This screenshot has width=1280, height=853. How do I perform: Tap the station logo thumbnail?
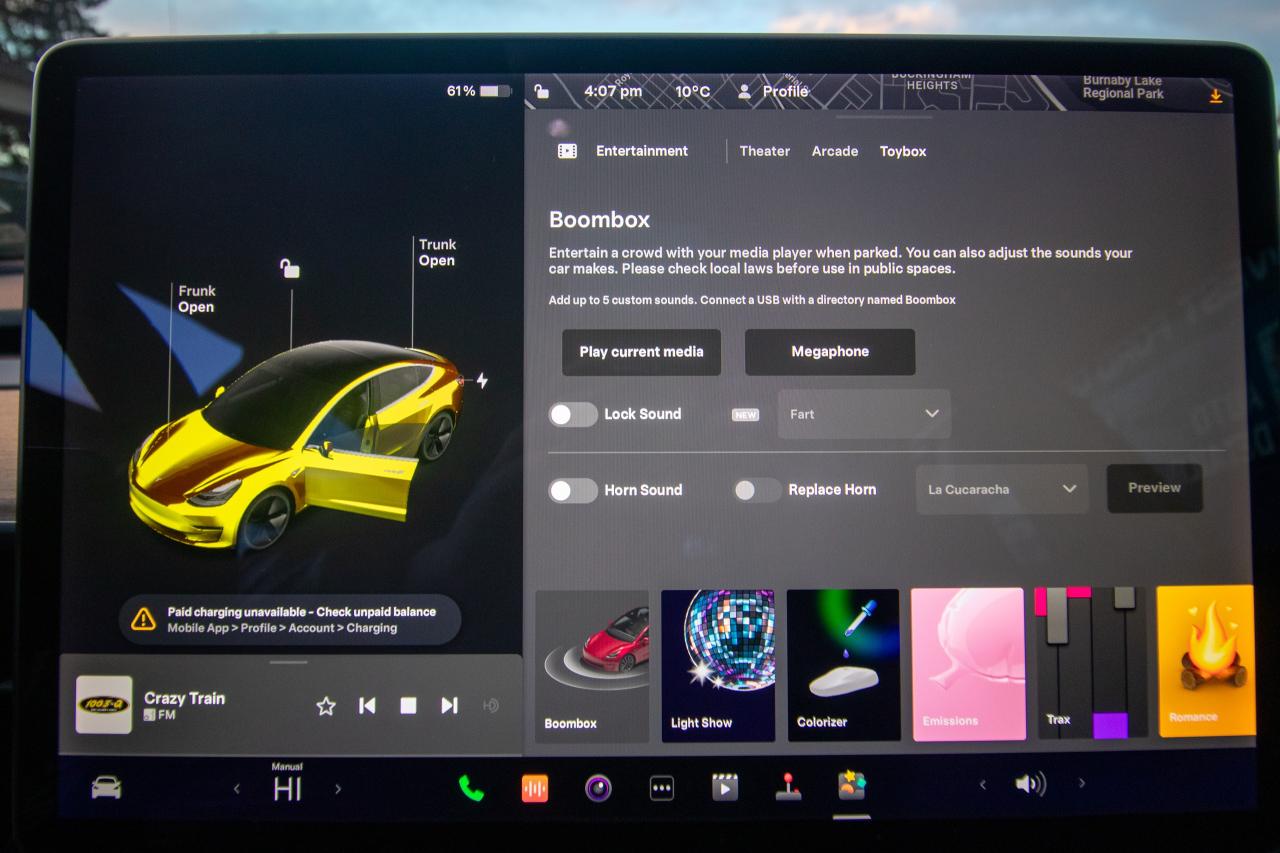104,705
